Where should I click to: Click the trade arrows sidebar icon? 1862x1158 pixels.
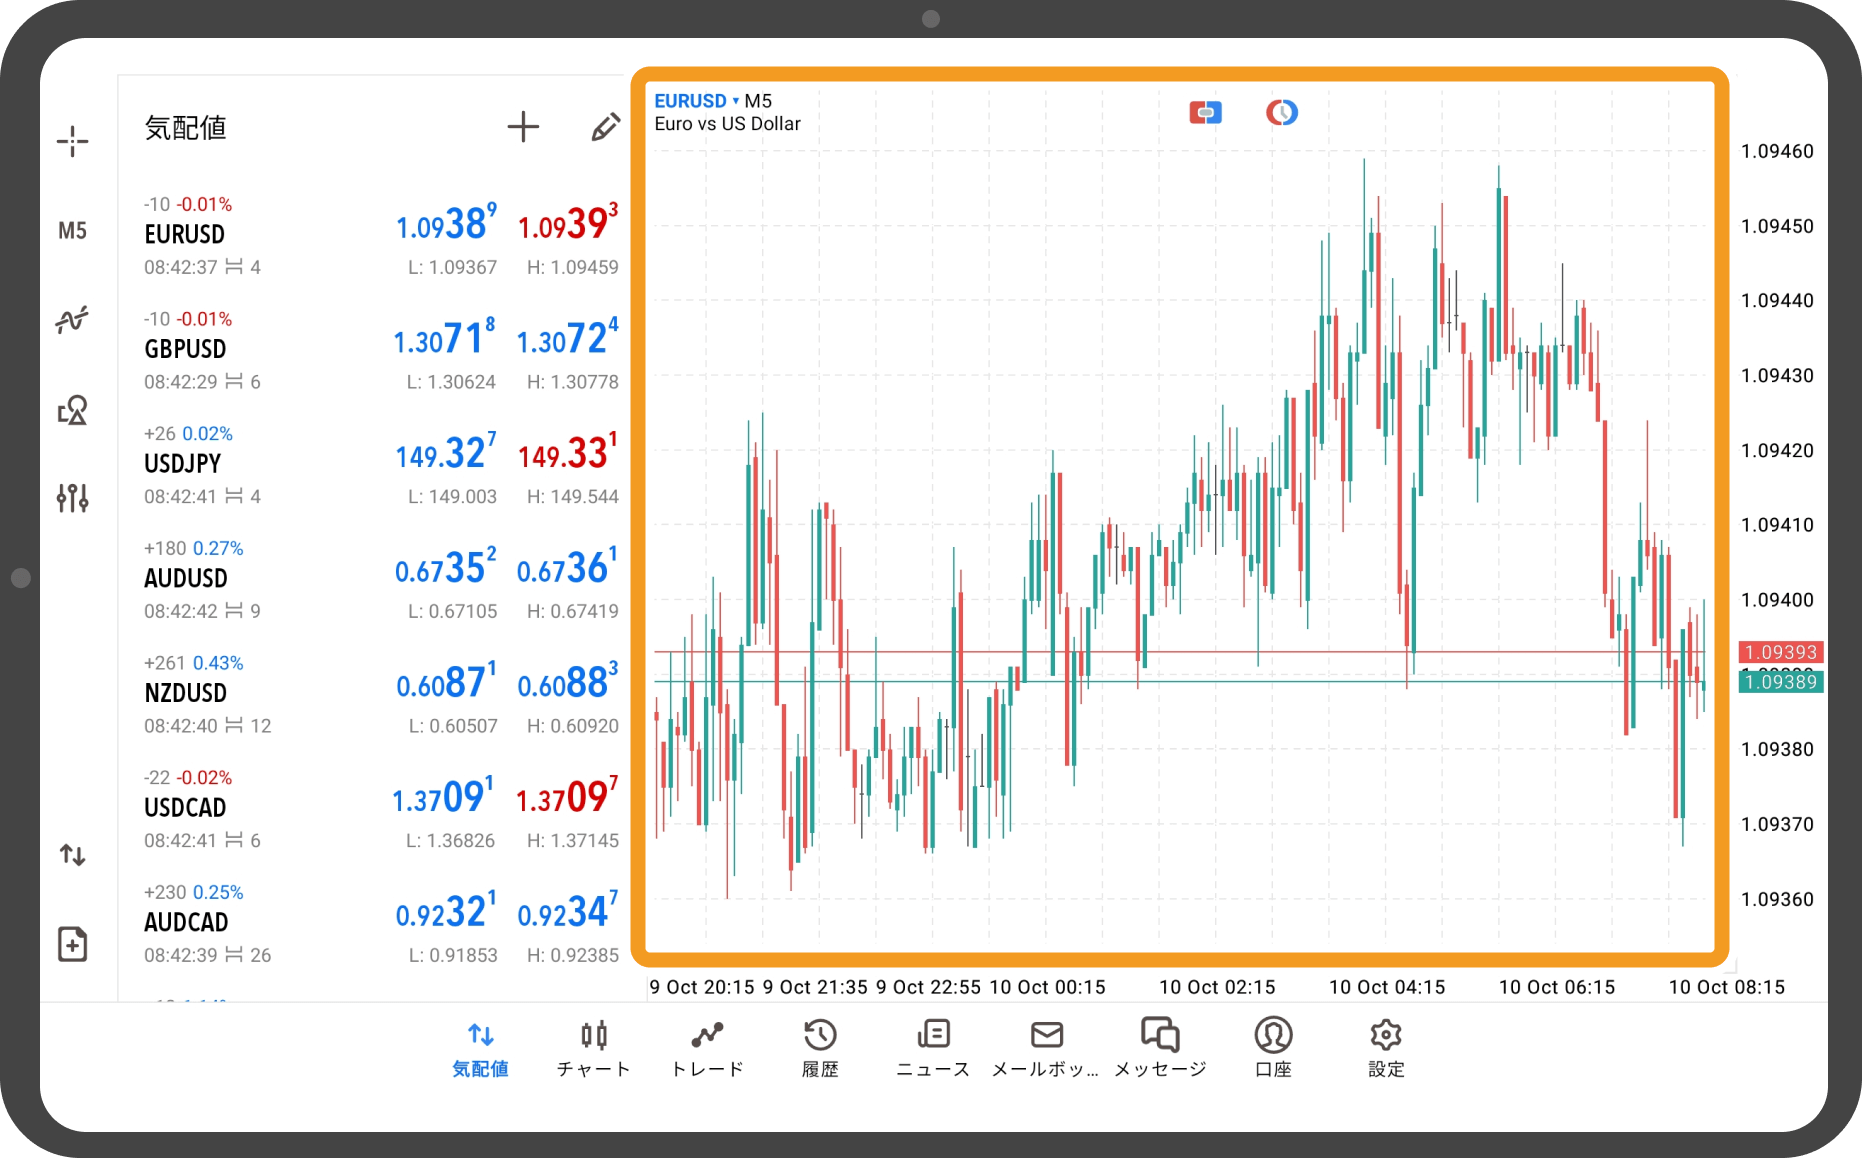click(x=72, y=855)
